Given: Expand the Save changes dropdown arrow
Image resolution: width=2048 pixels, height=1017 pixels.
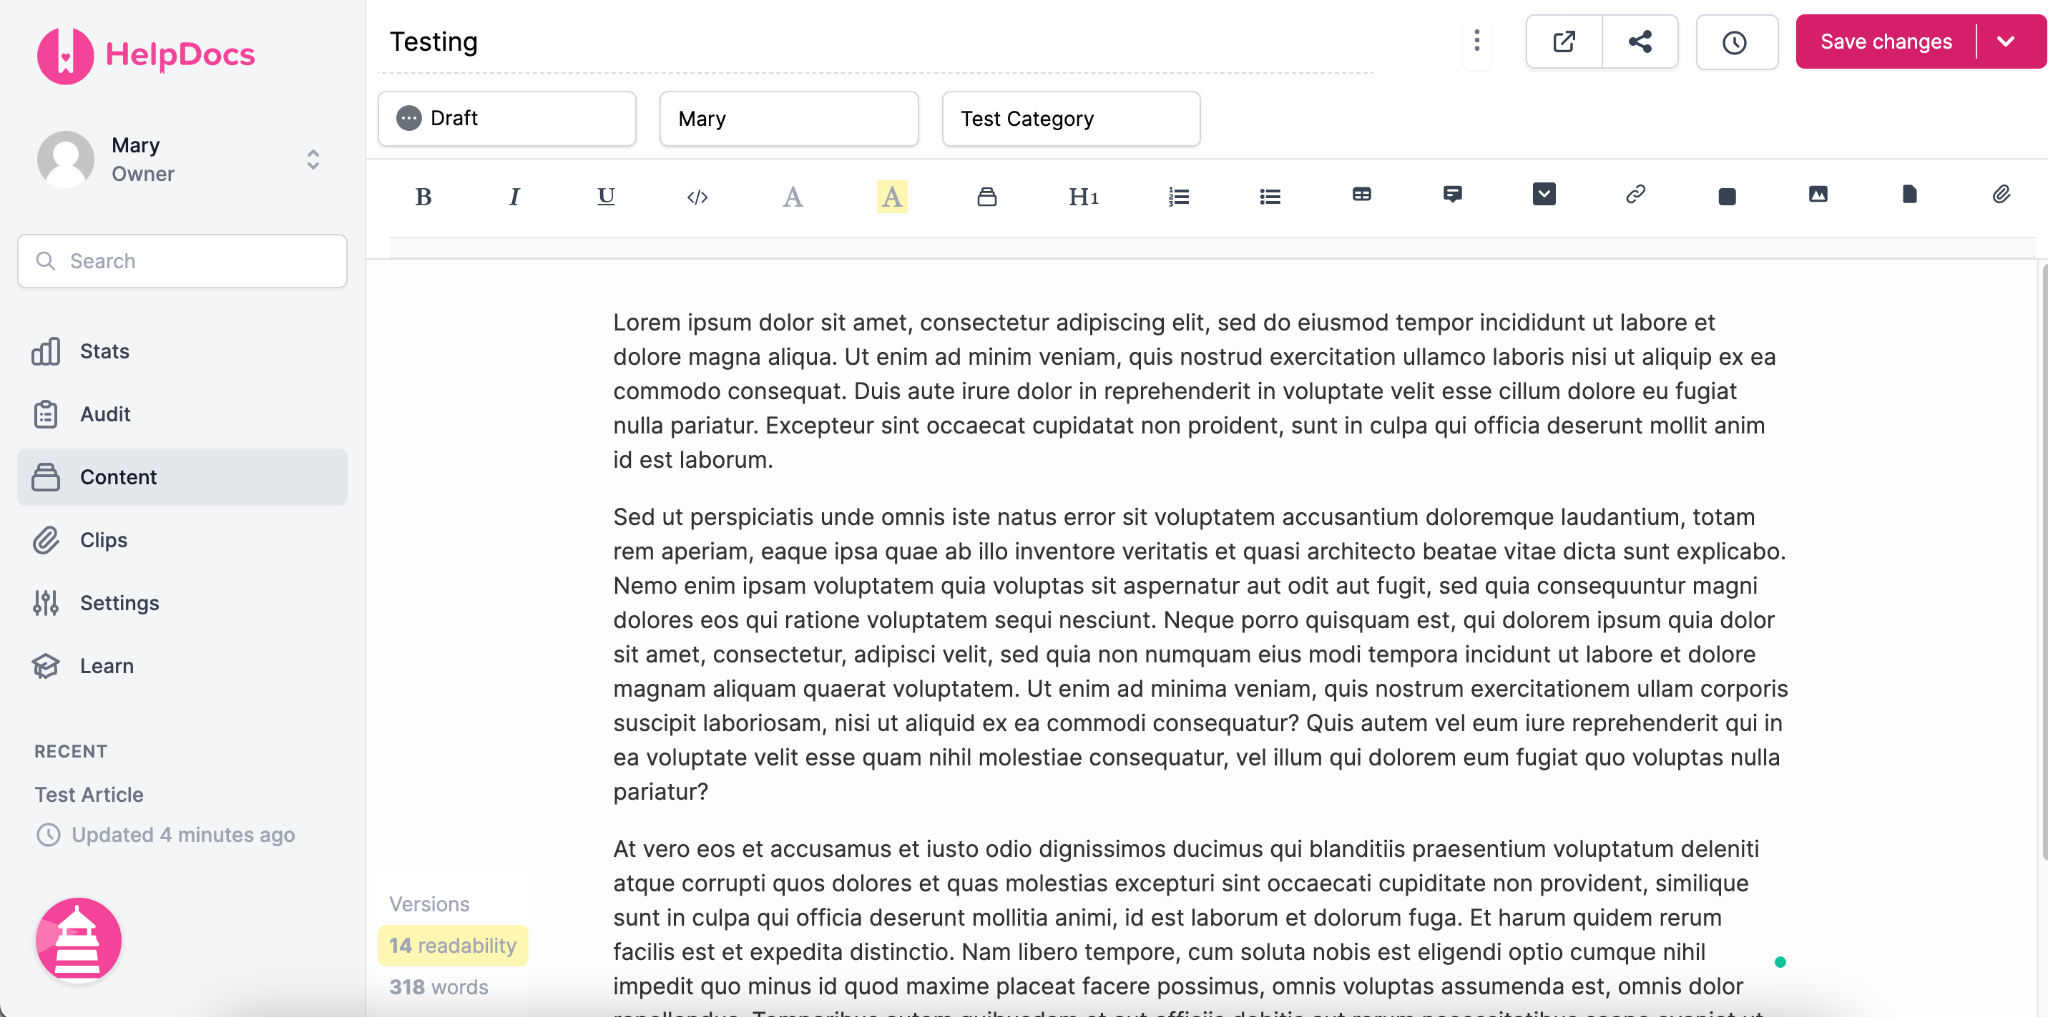Looking at the screenshot, I should (x=2006, y=41).
